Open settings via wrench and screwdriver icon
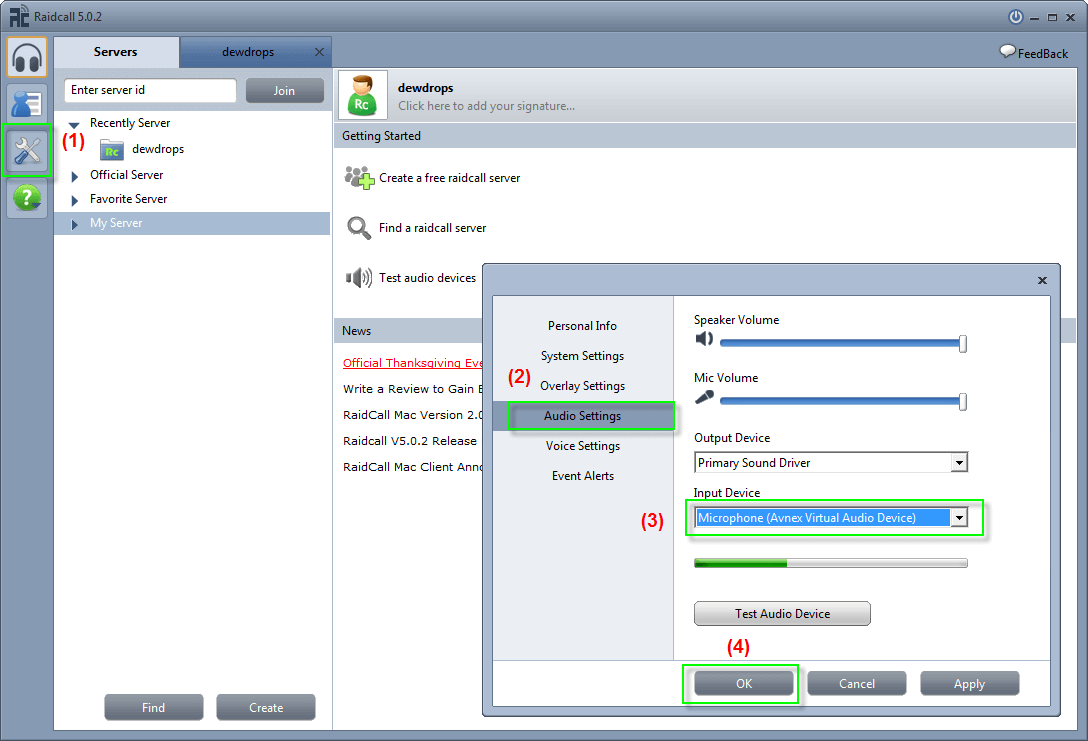Viewport: 1088px width, 741px height. [27, 151]
